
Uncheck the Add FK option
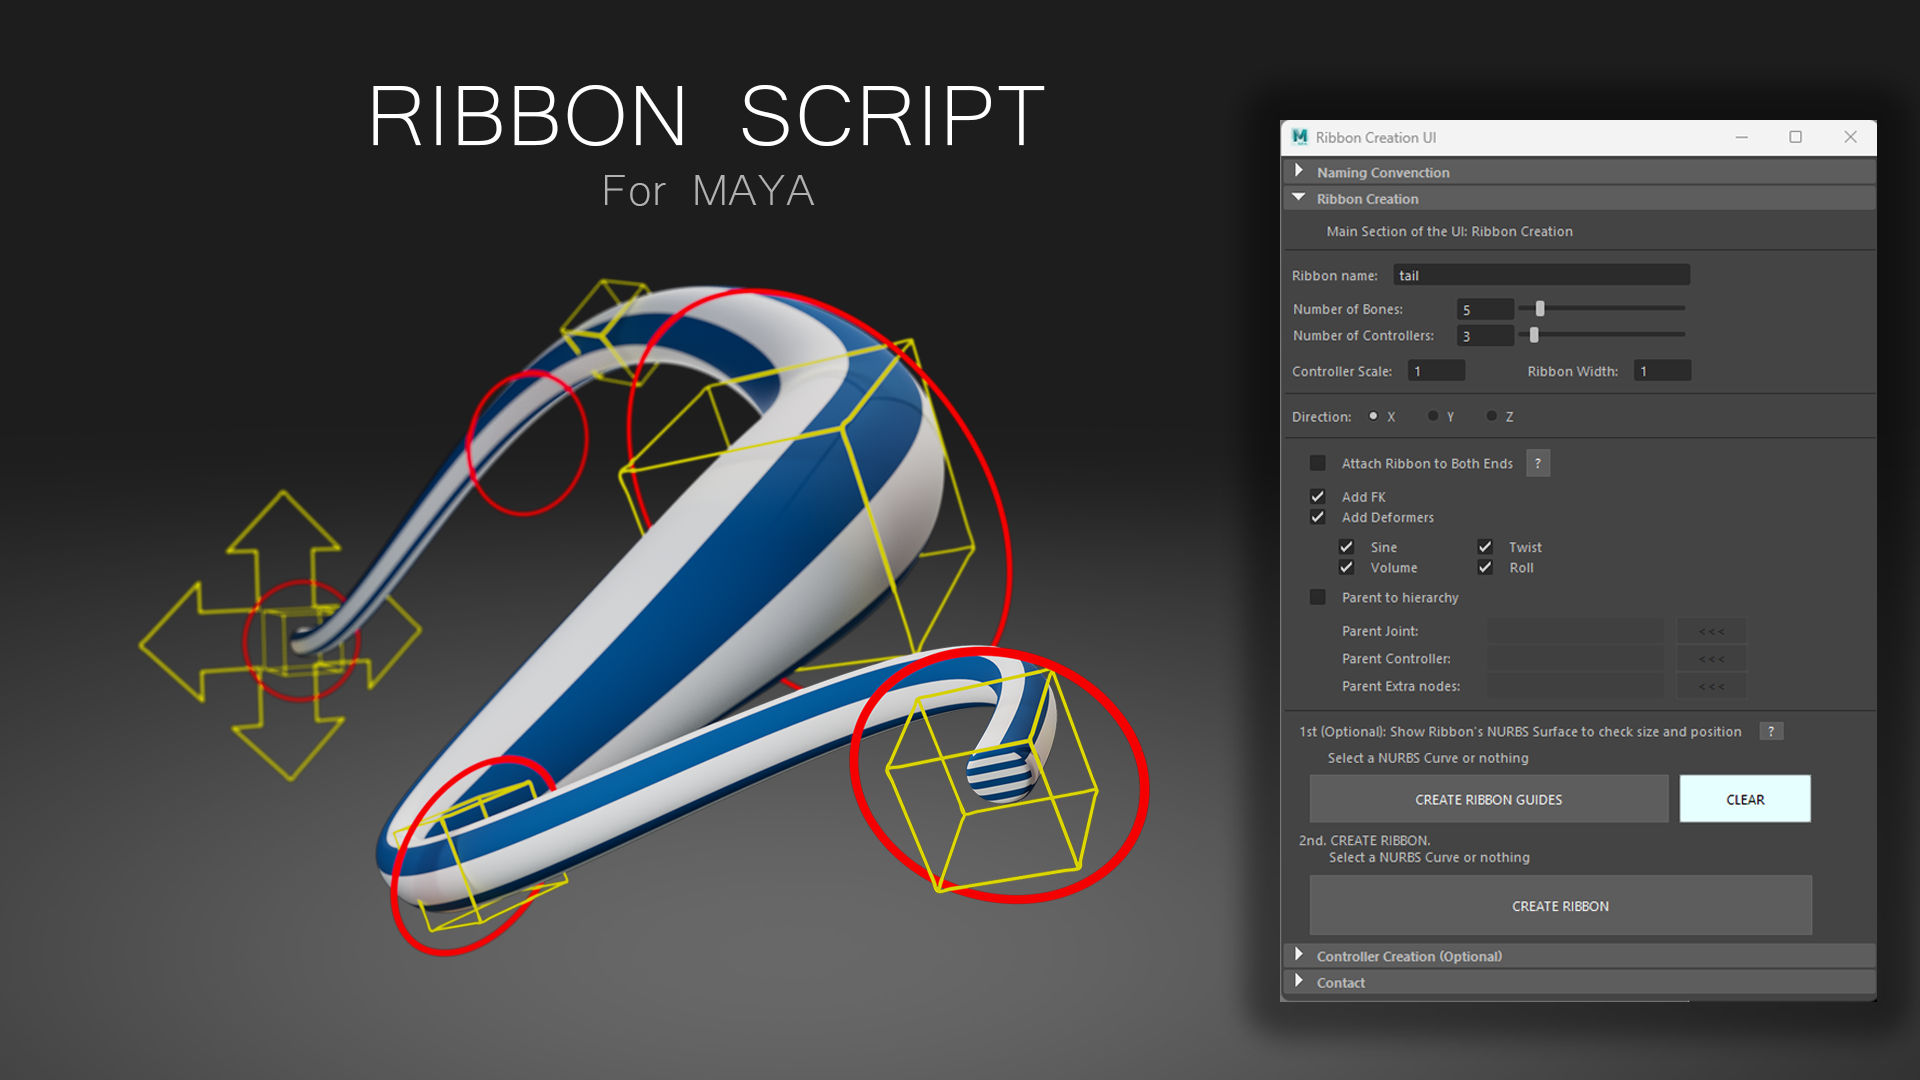1318,497
